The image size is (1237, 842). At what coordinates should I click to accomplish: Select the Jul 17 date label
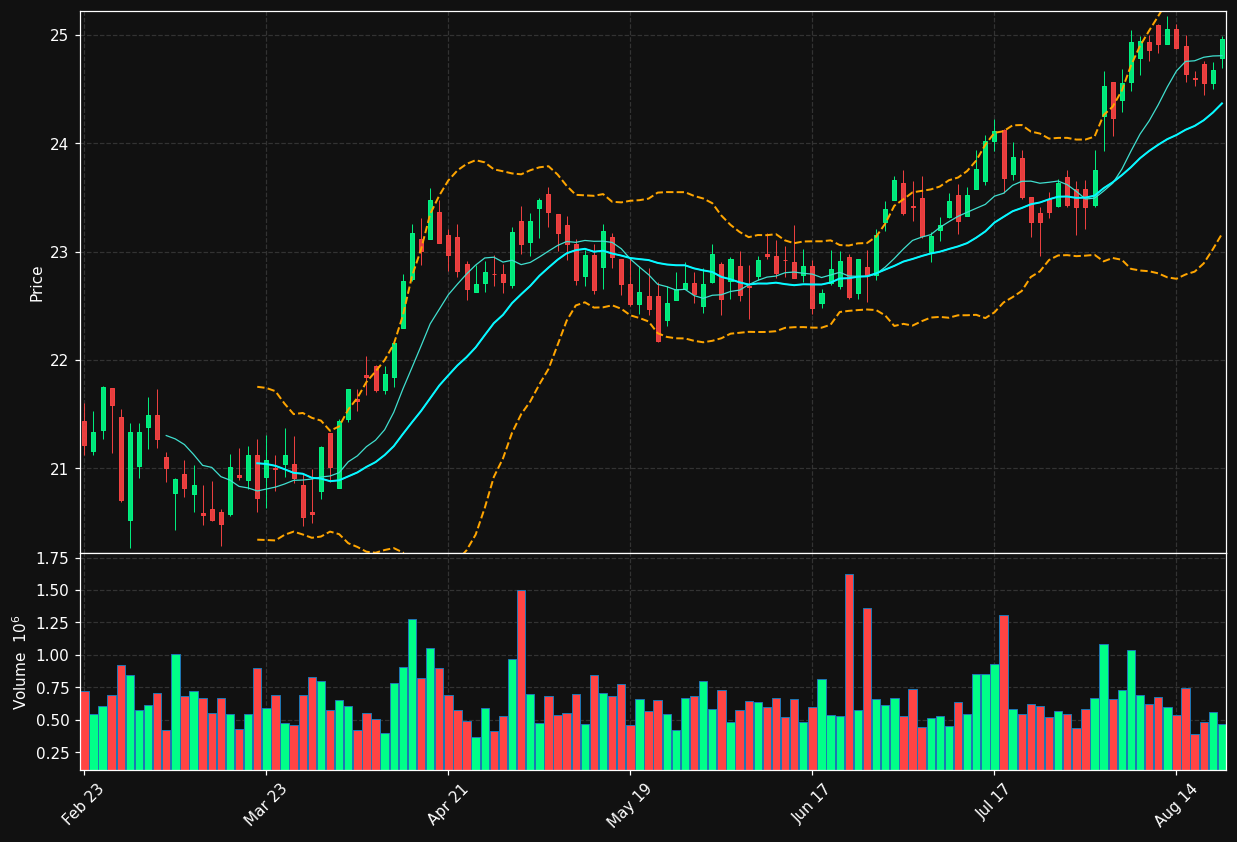point(993,804)
